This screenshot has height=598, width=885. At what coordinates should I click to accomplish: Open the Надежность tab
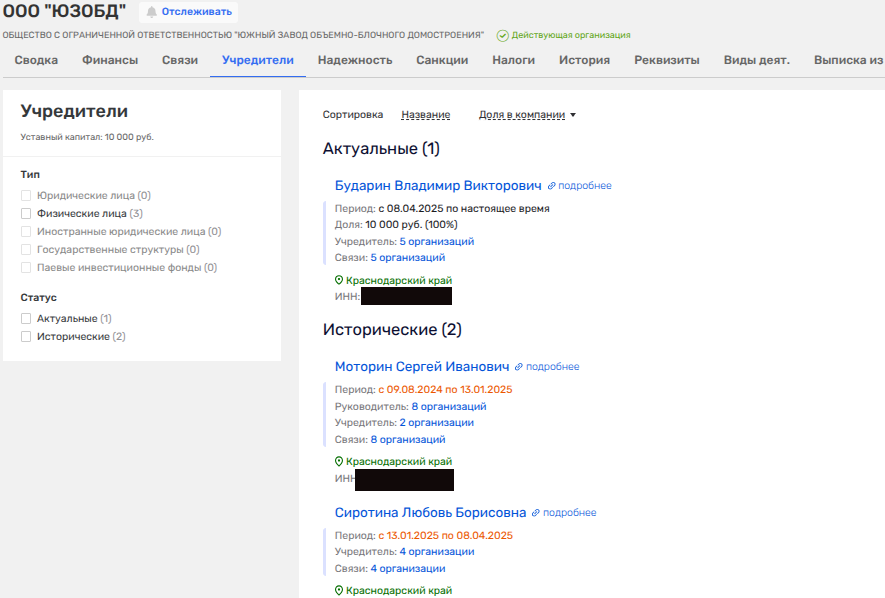click(355, 60)
